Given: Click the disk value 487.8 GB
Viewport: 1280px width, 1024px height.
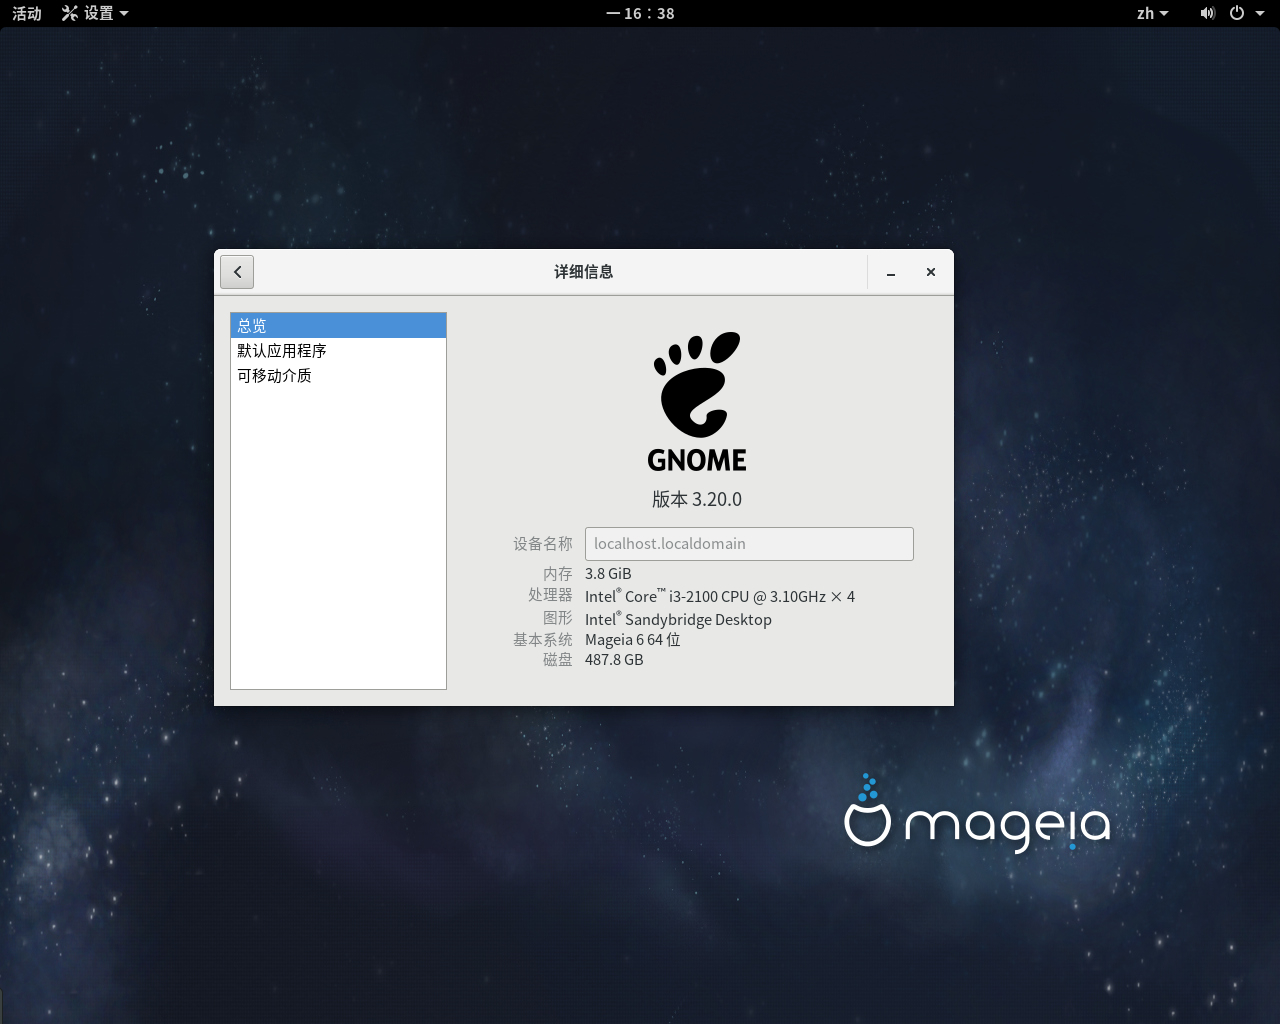Looking at the screenshot, I should (614, 660).
